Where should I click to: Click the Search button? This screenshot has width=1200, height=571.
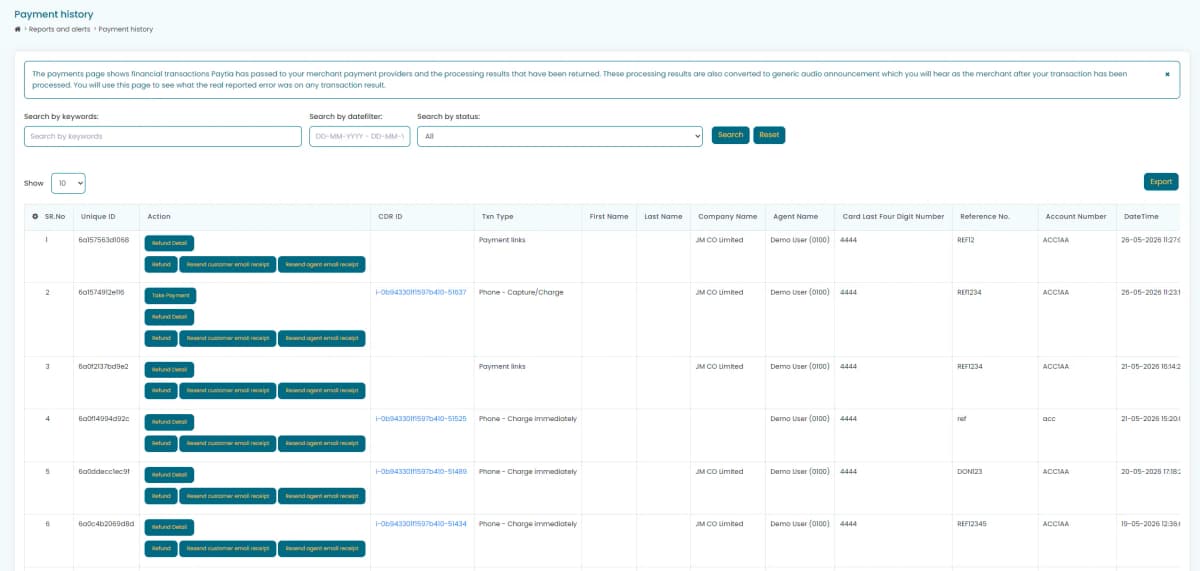click(730, 135)
